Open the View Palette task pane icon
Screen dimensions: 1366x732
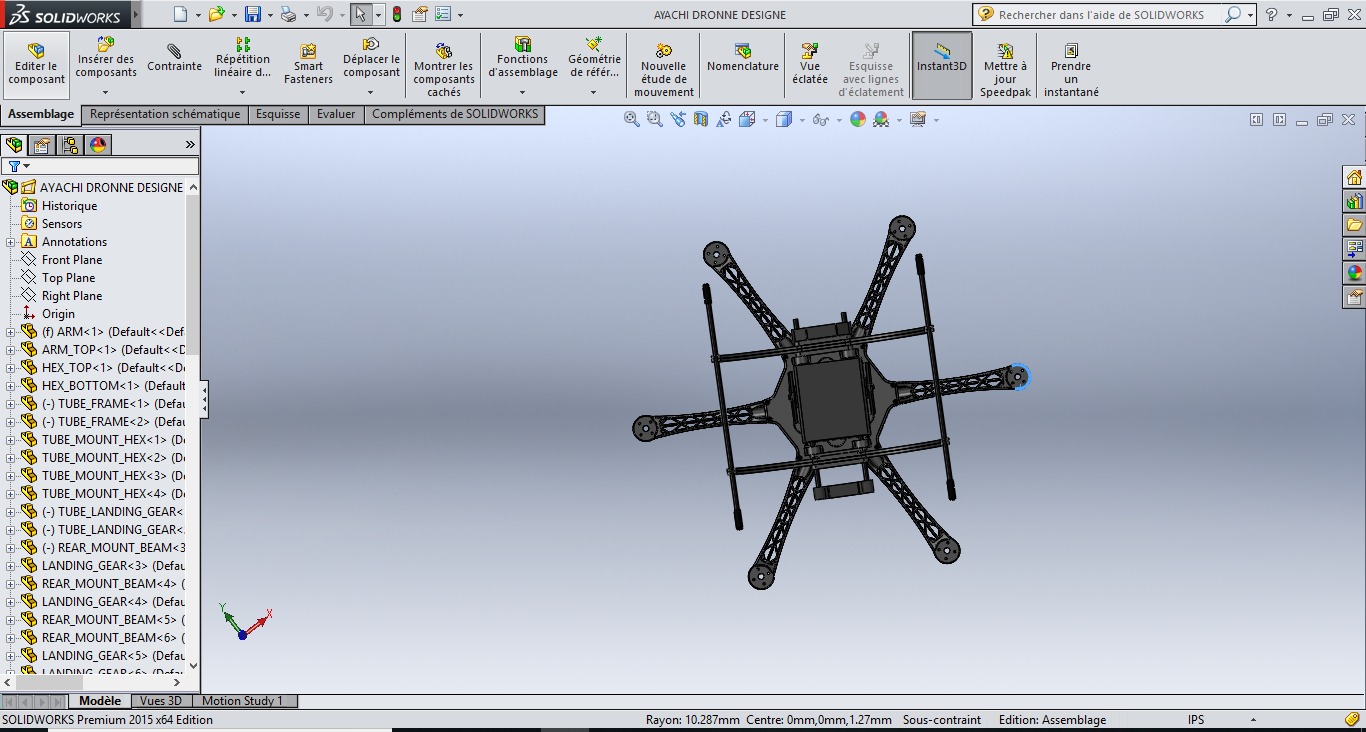1354,249
